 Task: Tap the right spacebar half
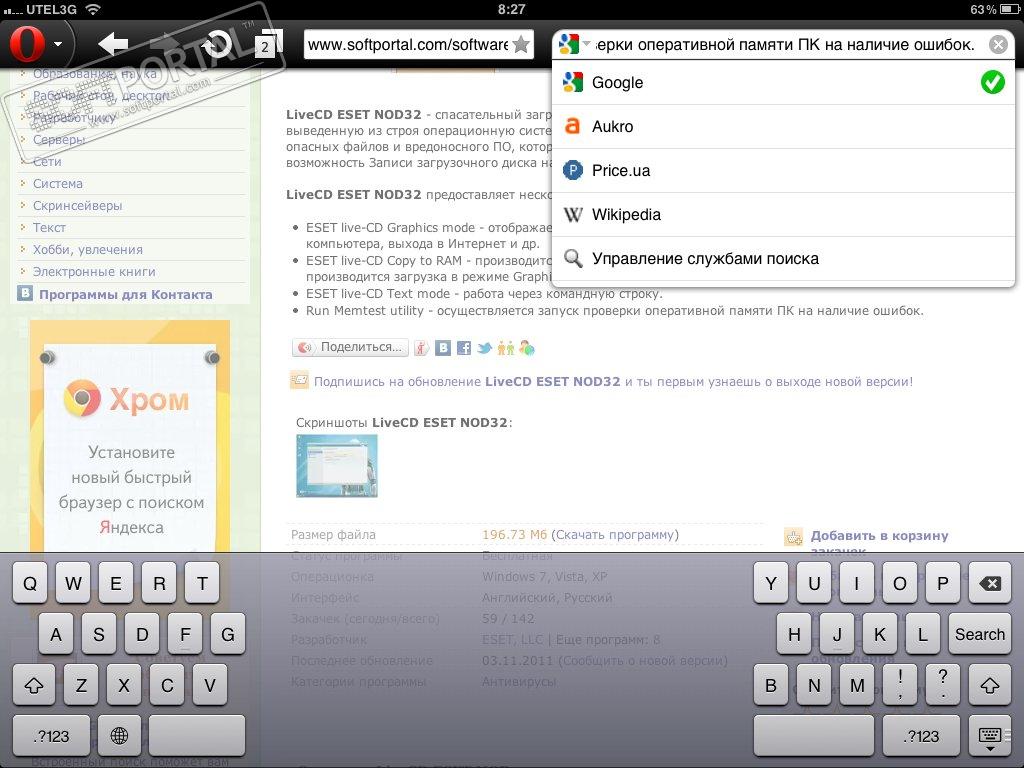coord(814,736)
